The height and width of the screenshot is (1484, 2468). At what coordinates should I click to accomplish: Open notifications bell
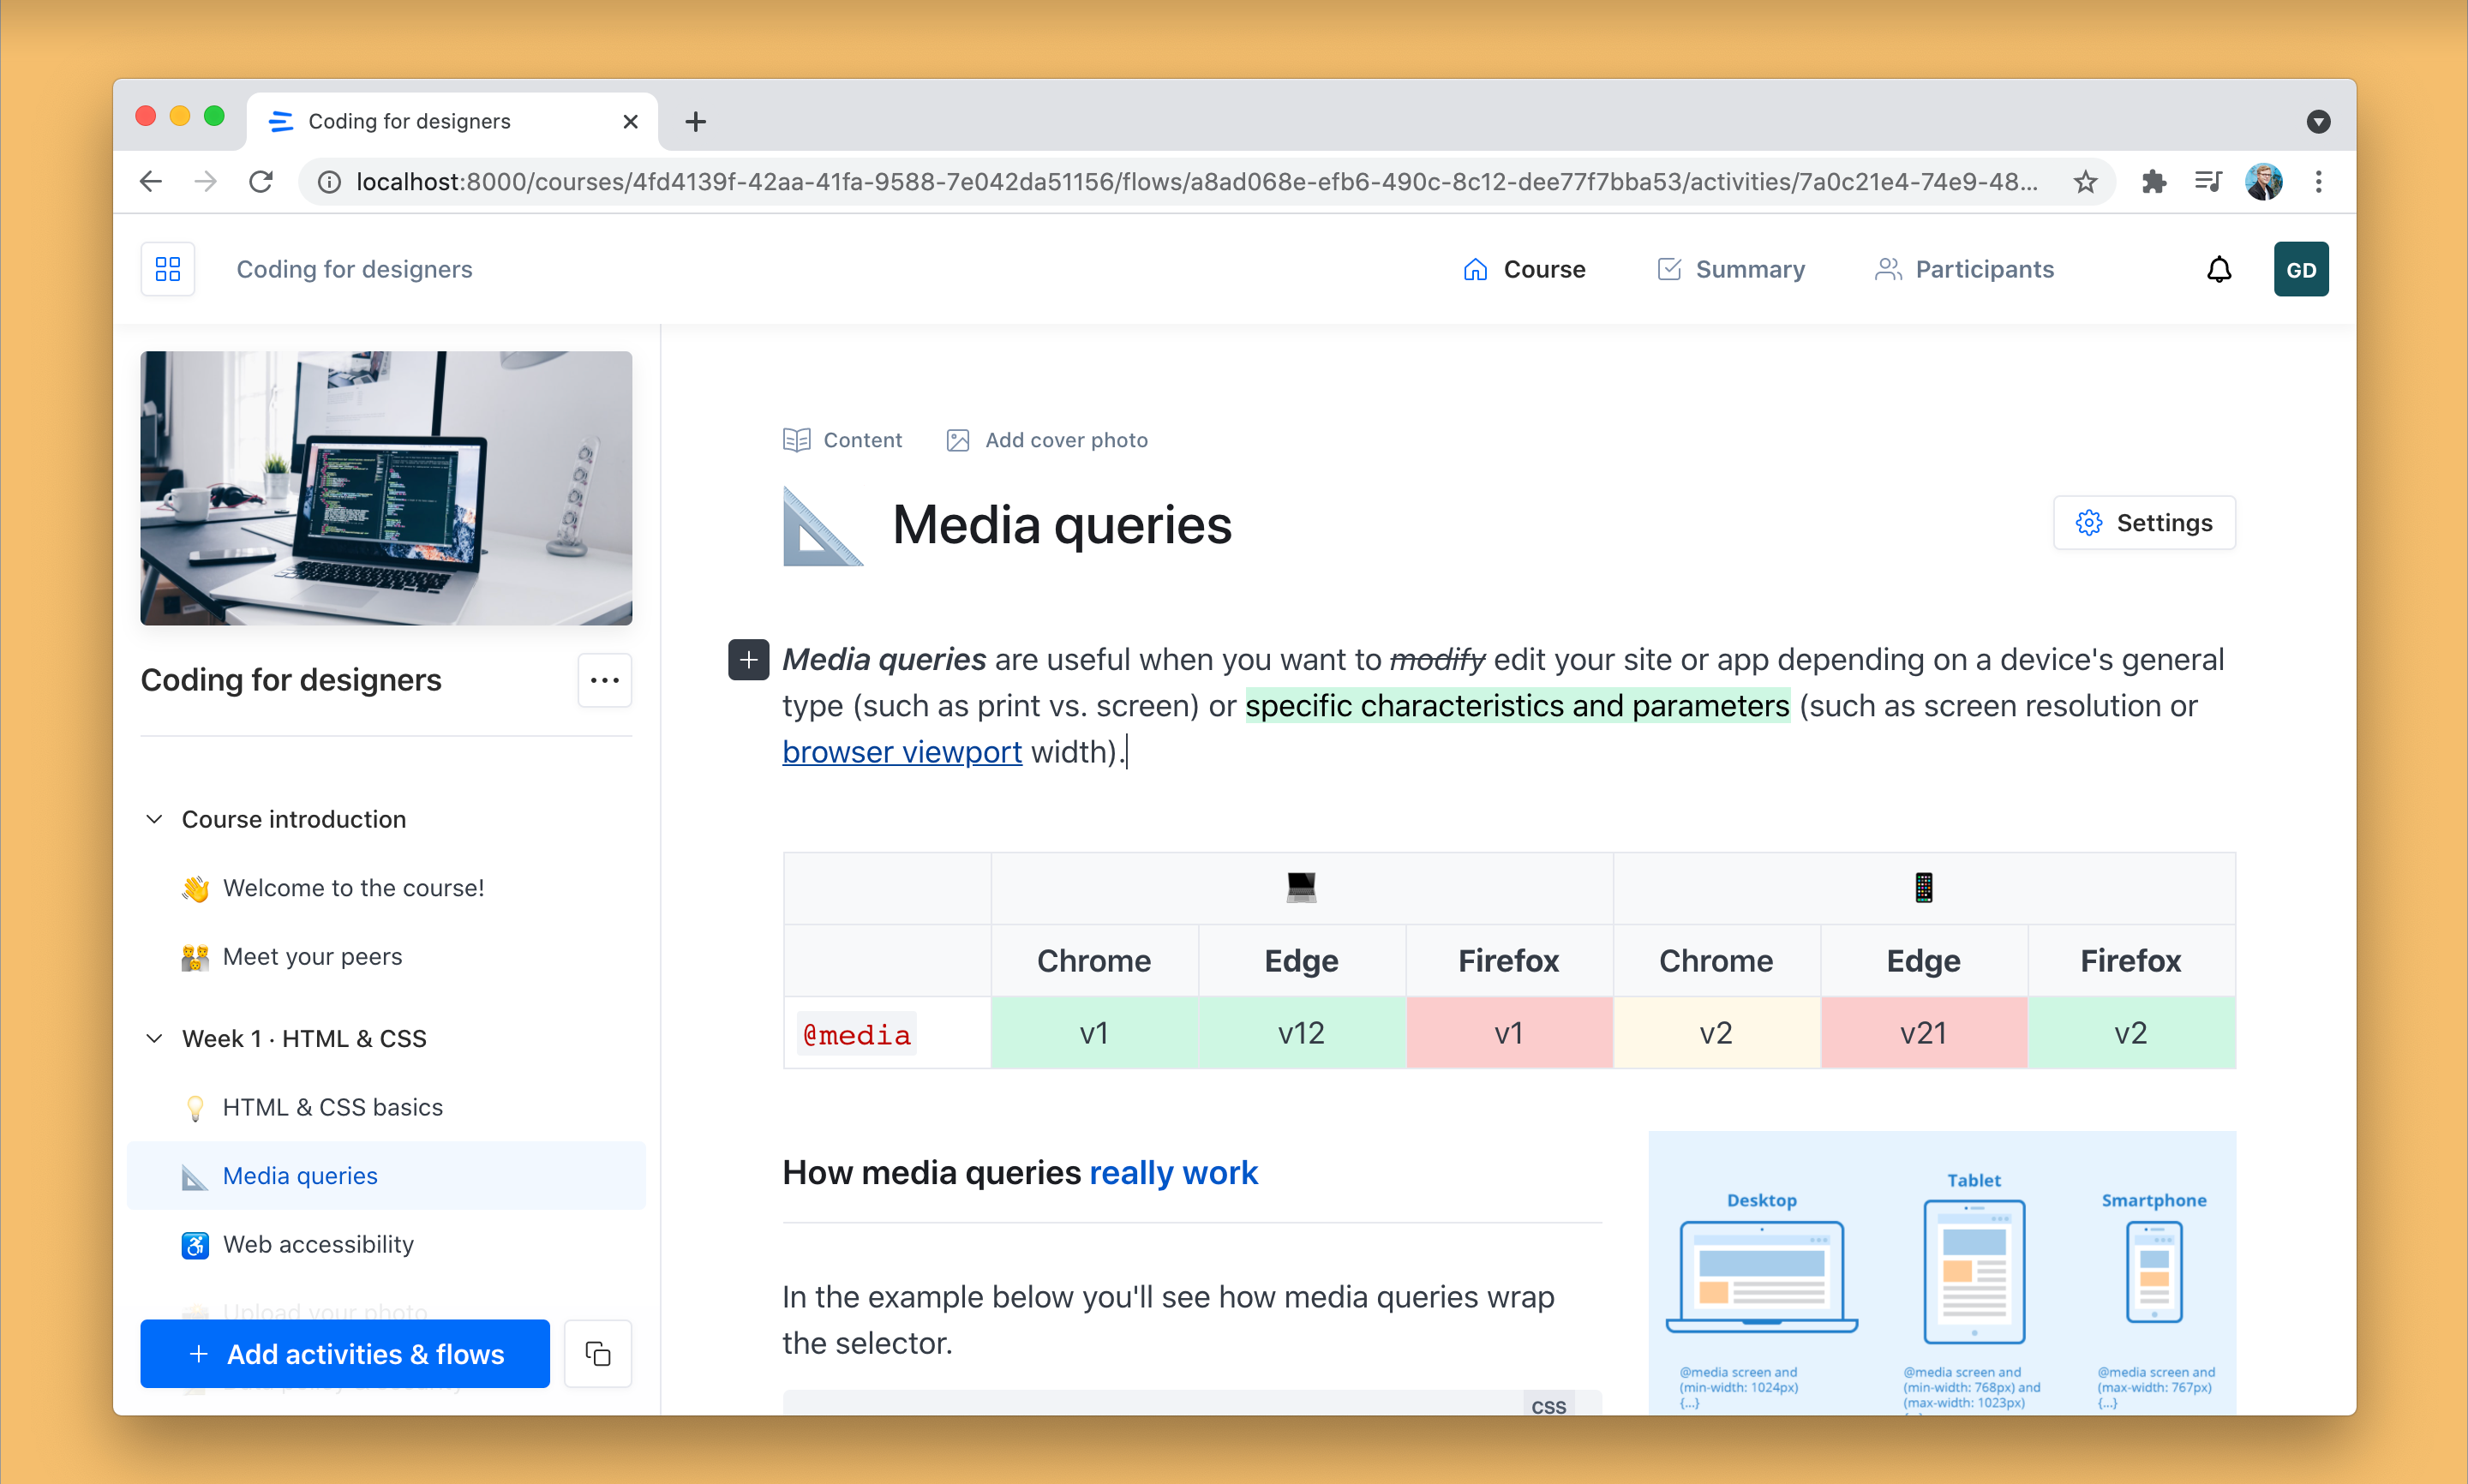point(2219,269)
